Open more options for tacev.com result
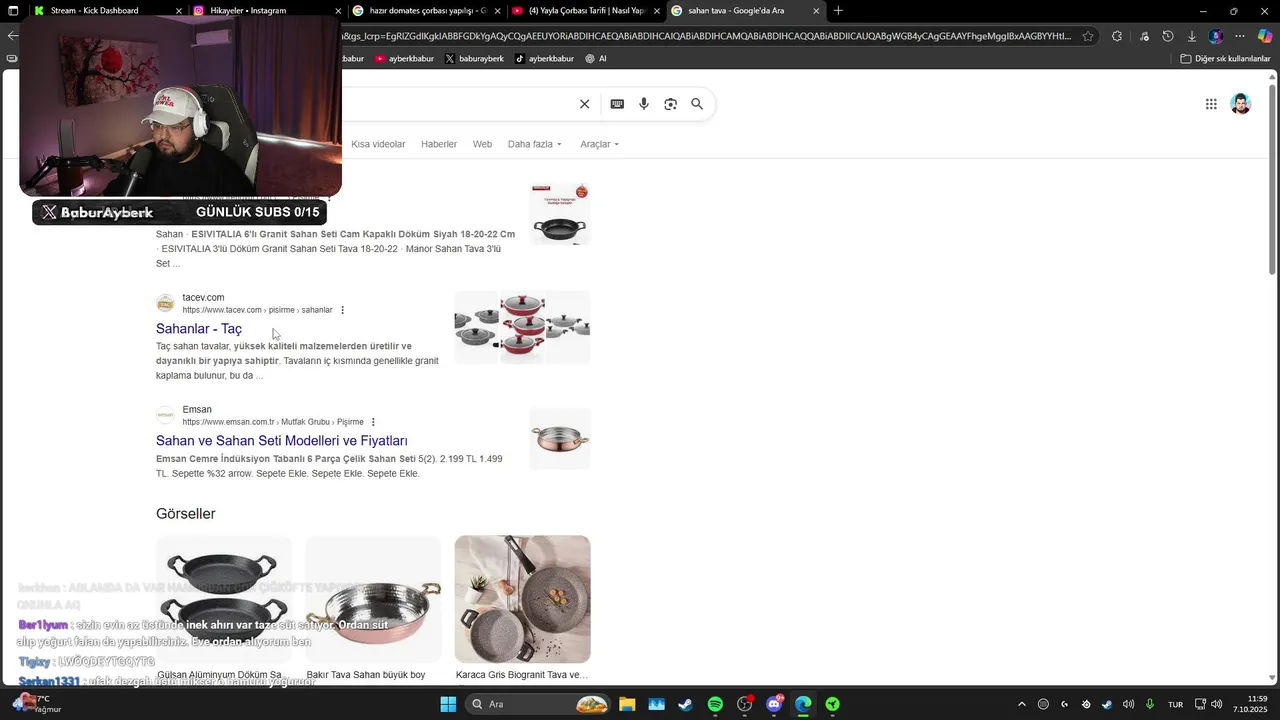Viewport: 1280px width, 720px height. click(x=342, y=310)
